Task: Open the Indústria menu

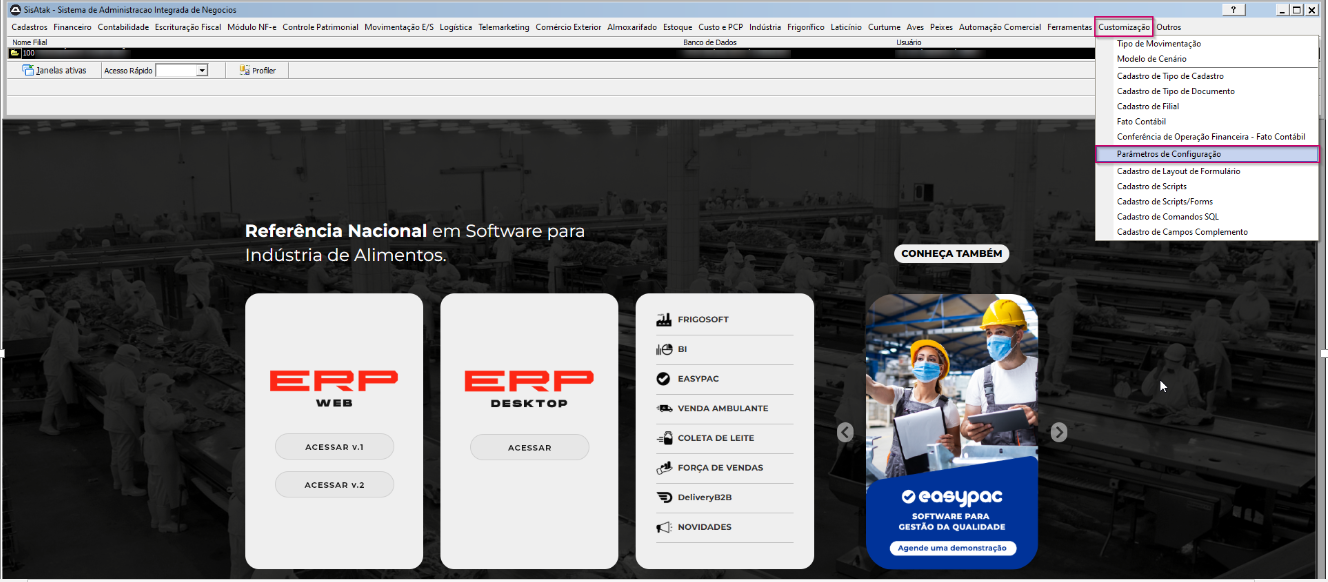Action: (x=765, y=27)
